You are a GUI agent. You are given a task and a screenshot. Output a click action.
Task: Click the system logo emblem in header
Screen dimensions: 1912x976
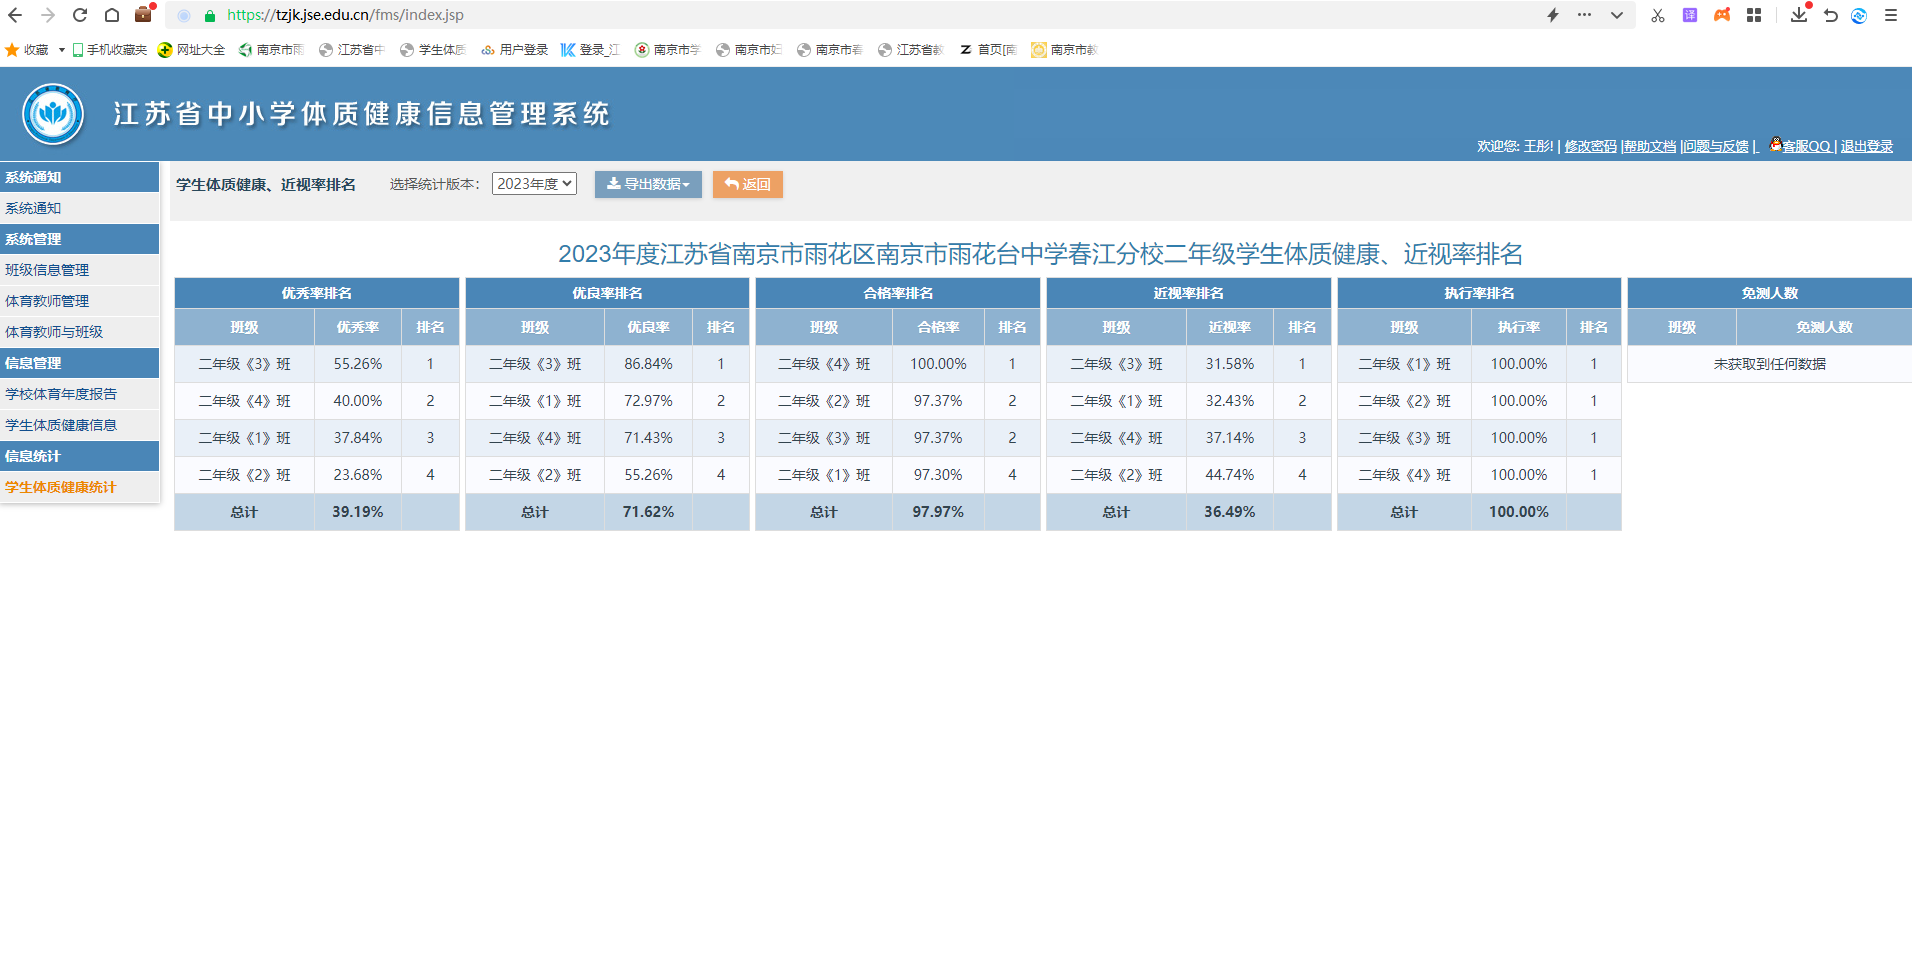53,114
